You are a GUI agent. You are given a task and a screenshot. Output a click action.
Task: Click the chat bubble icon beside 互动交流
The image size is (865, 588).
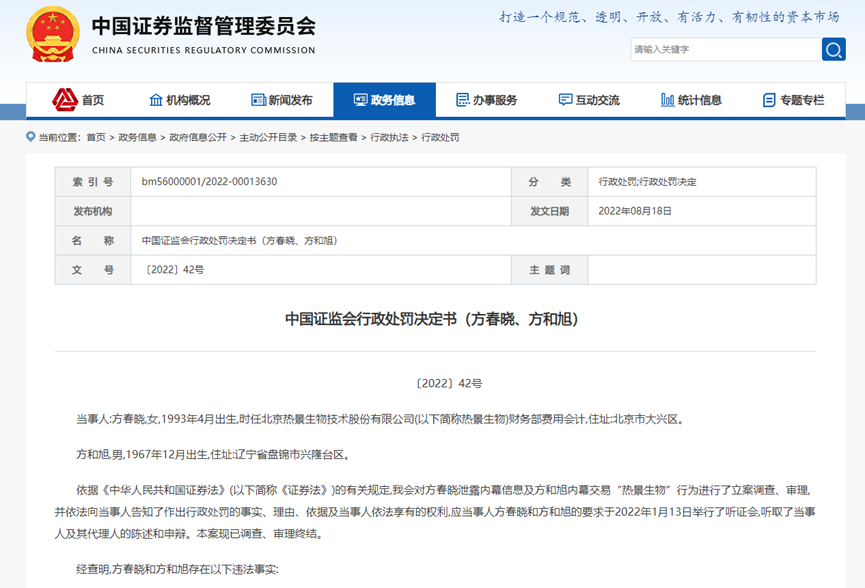pyautogui.click(x=565, y=100)
